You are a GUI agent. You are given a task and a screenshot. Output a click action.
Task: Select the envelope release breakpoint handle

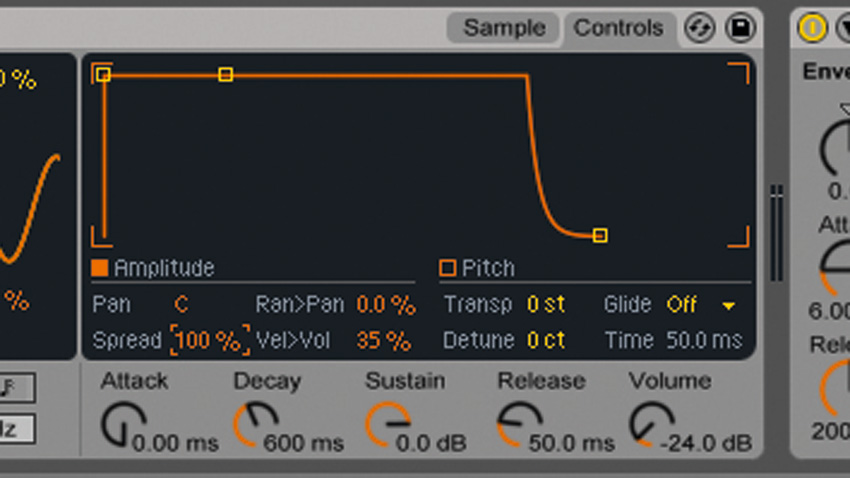pos(600,236)
